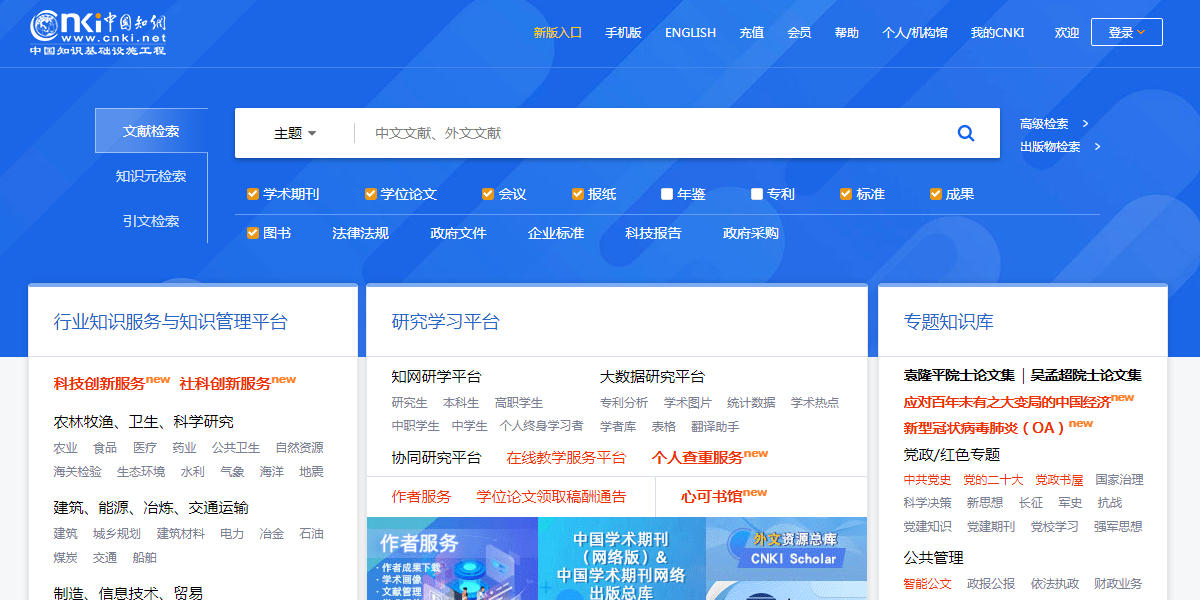Open 新版入口 in the top menu

tap(558, 32)
